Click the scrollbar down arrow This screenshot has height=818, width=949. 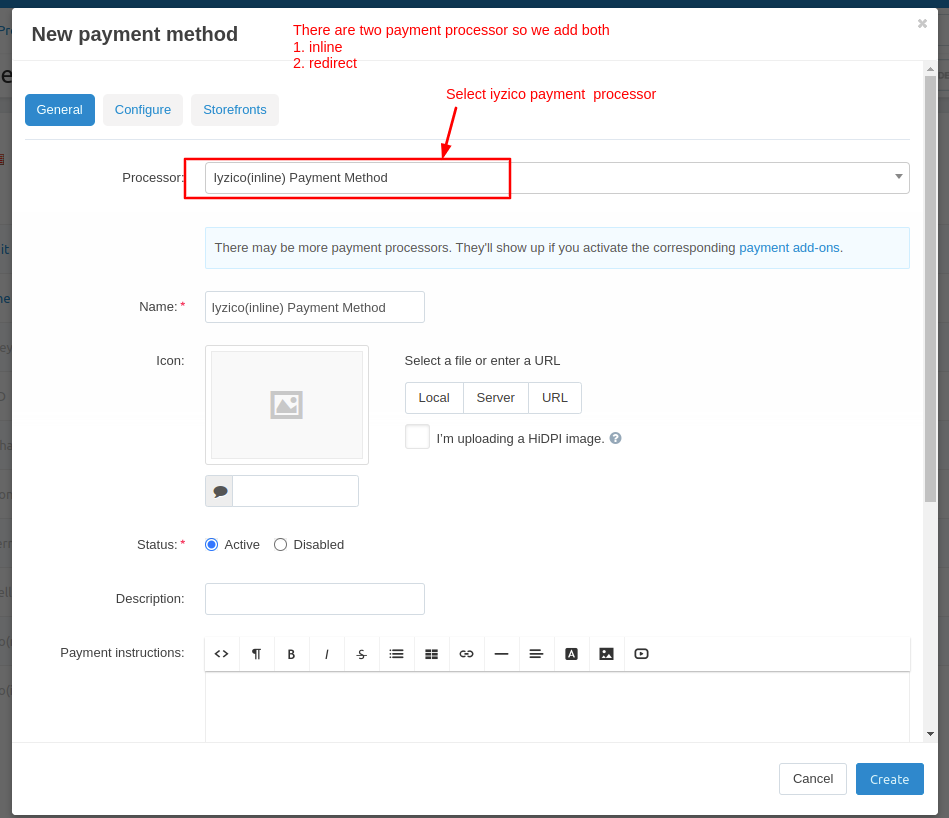pyautogui.click(x=930, y=734)
